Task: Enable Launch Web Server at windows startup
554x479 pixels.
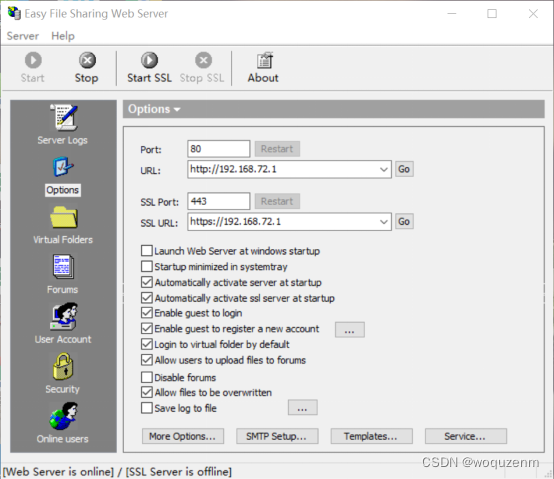Action: pos(147,251)
